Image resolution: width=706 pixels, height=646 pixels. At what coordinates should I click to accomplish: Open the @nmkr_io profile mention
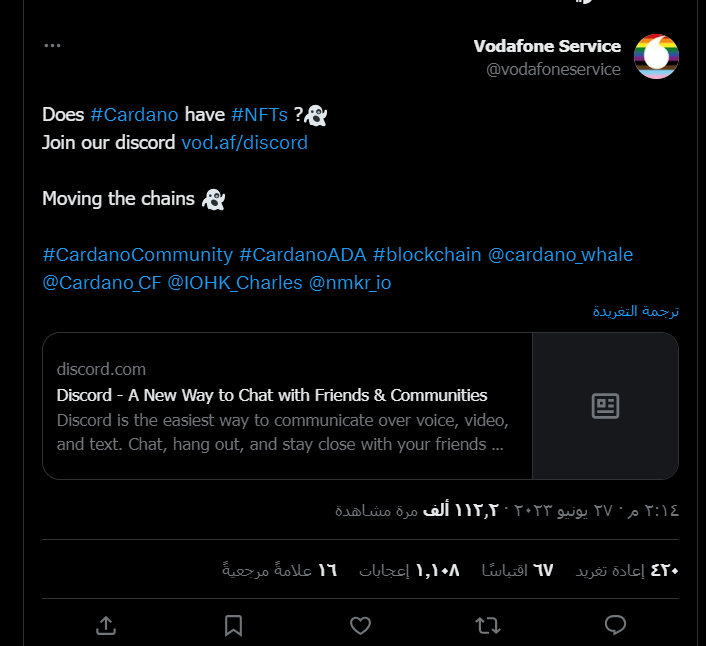point(350,283)
